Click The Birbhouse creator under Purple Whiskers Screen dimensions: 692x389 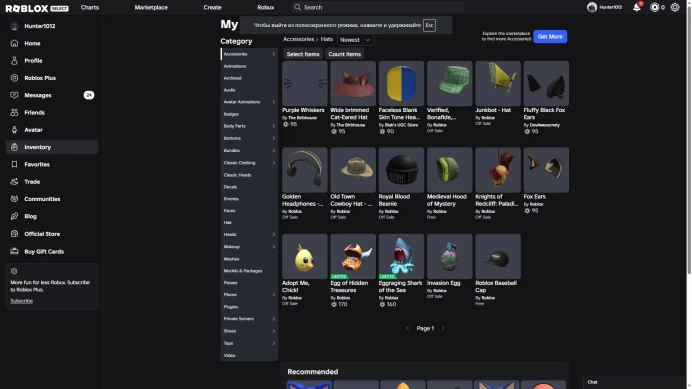point(302,118)
